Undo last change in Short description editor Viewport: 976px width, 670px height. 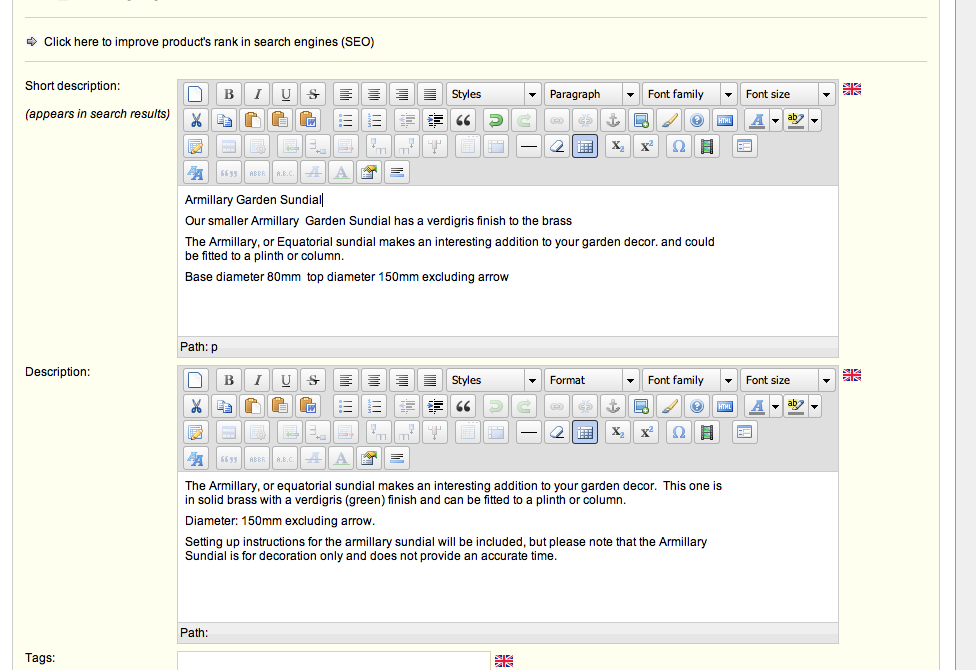495,120
